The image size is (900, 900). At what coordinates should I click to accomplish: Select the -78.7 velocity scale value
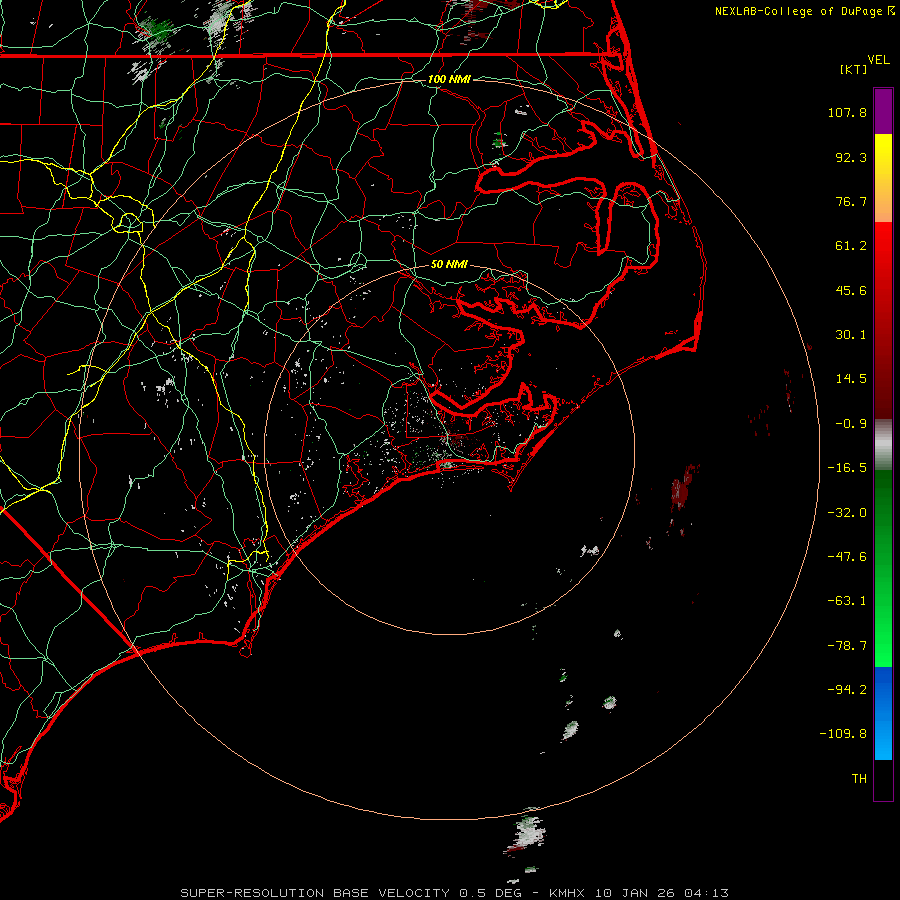[847, 646]
